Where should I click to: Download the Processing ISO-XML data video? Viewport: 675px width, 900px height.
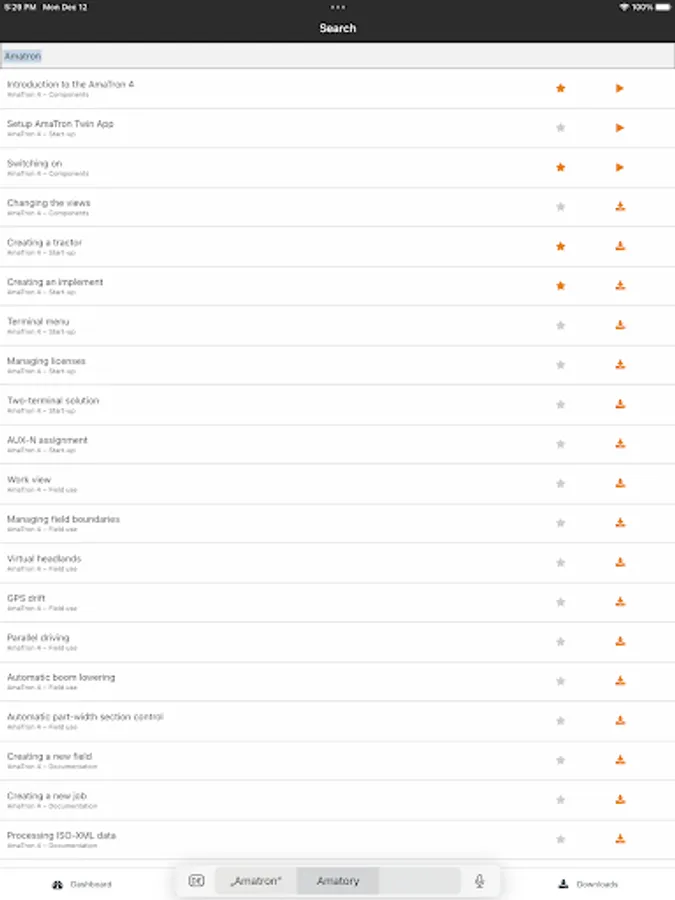pos(620,839)
